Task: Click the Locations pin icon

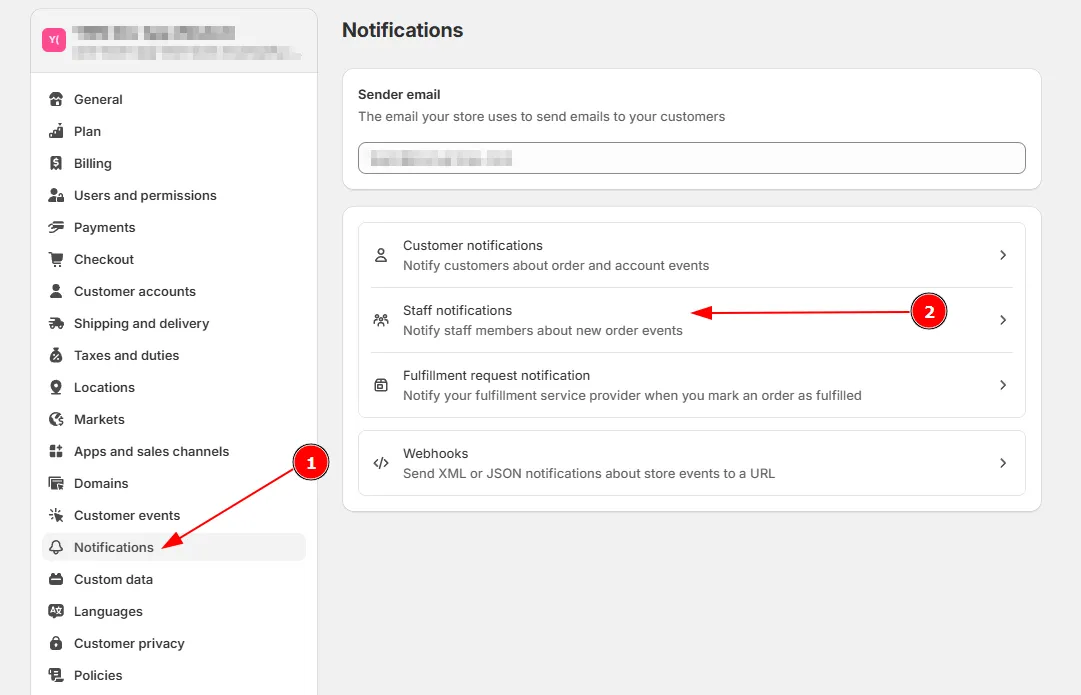Action: pos(56,387)
